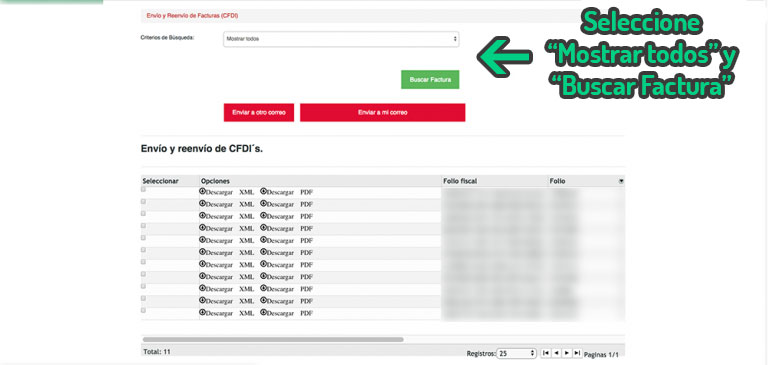Download XML for the first table row
The height and width of the screenshot is (365, 768).
(227, 192)
